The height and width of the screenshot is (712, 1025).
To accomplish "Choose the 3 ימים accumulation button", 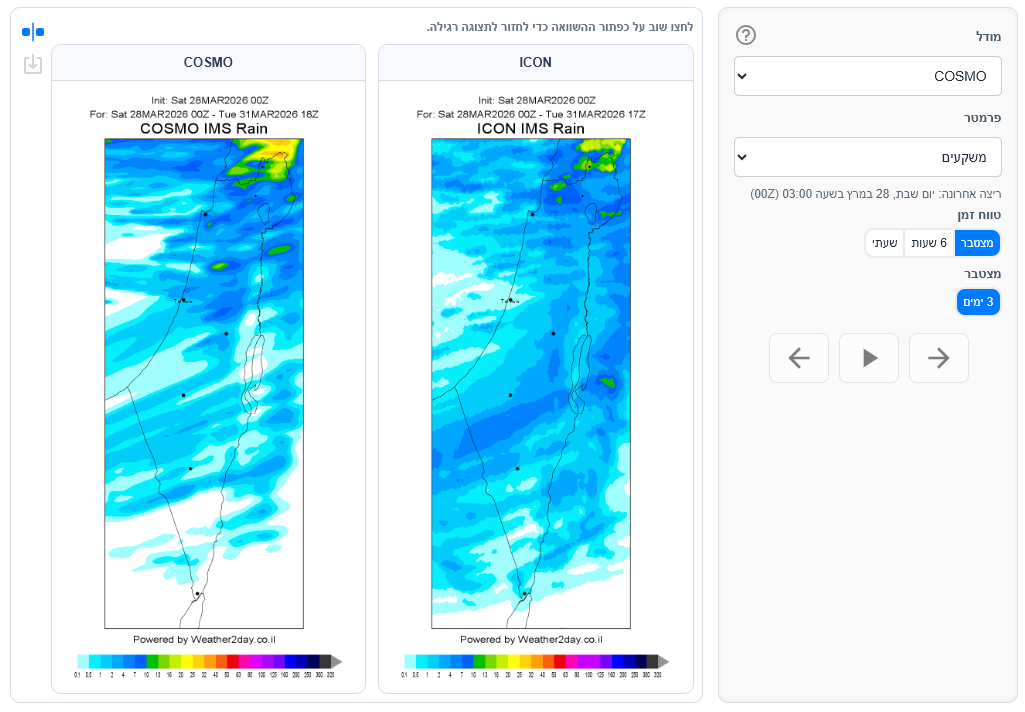I will pyautogui.click(x=978, y=302).
